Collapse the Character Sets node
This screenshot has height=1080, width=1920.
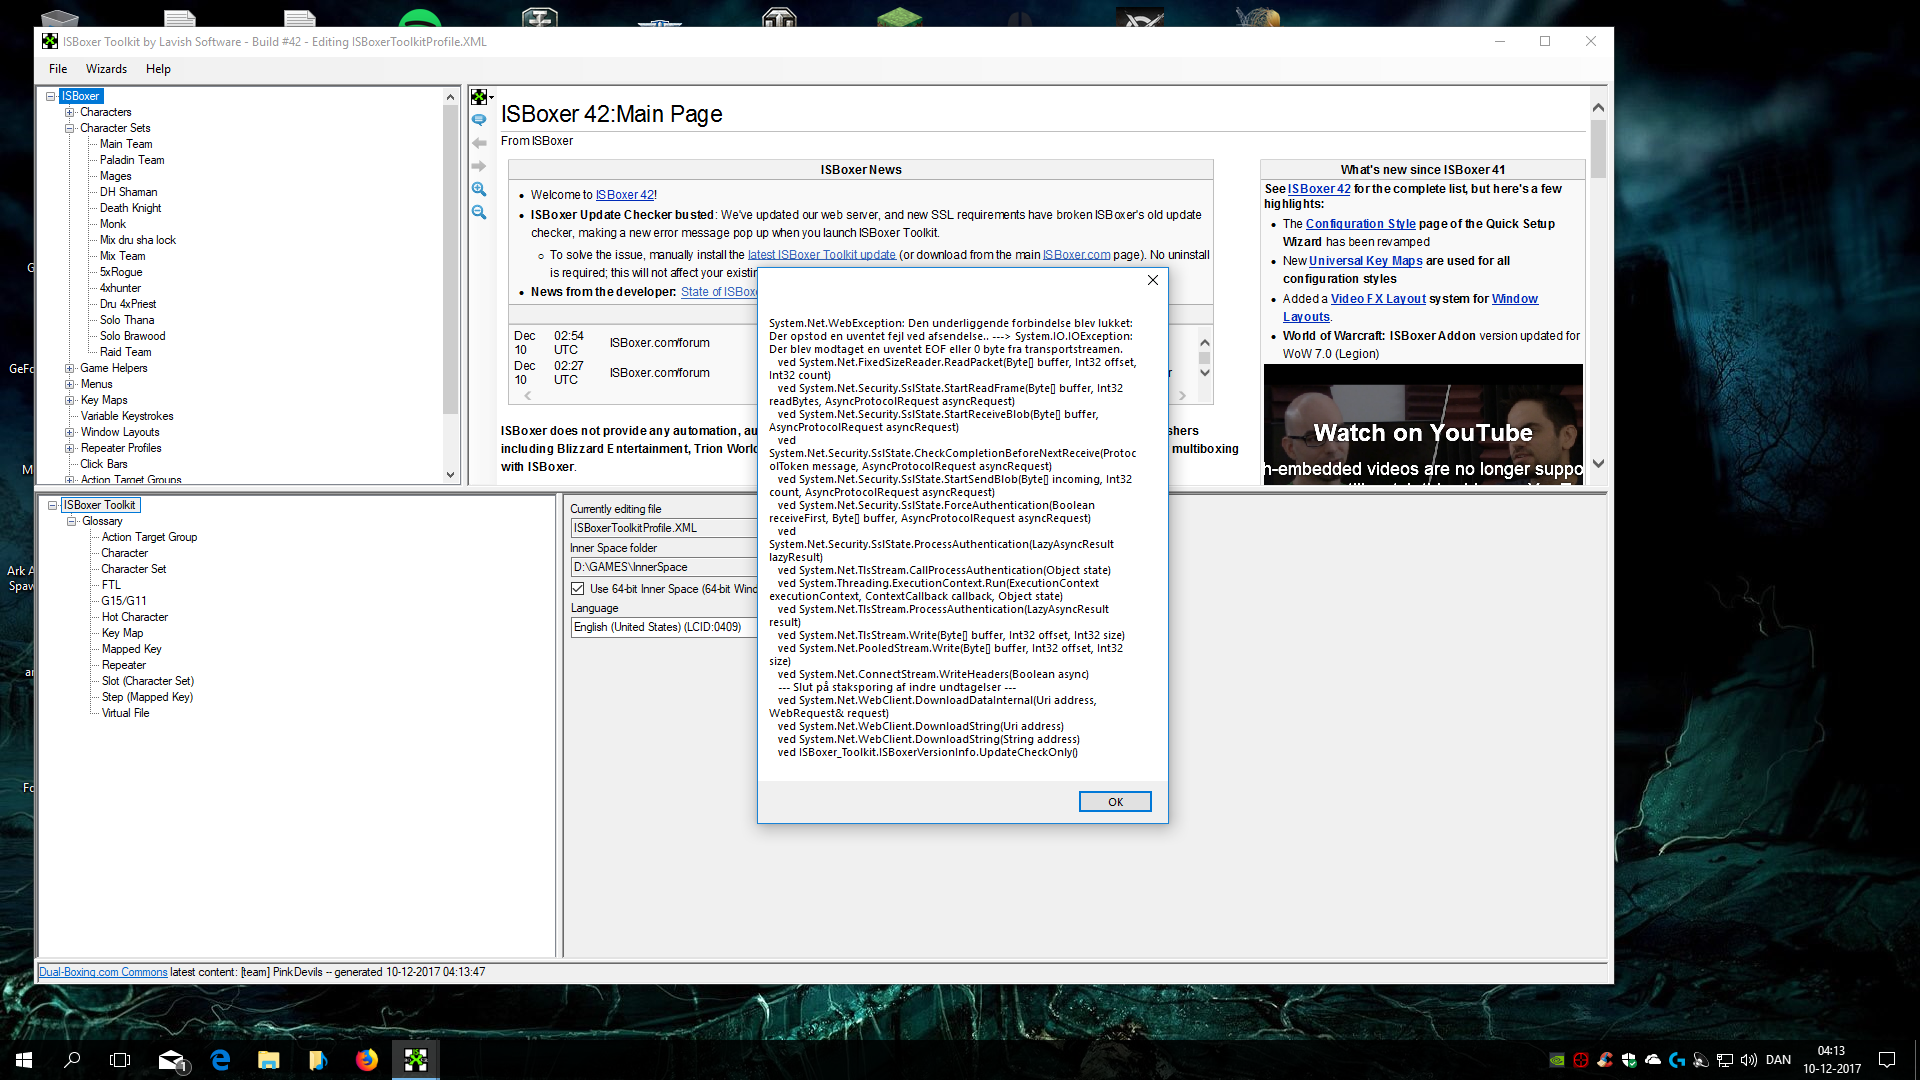[x=70, y=129]
